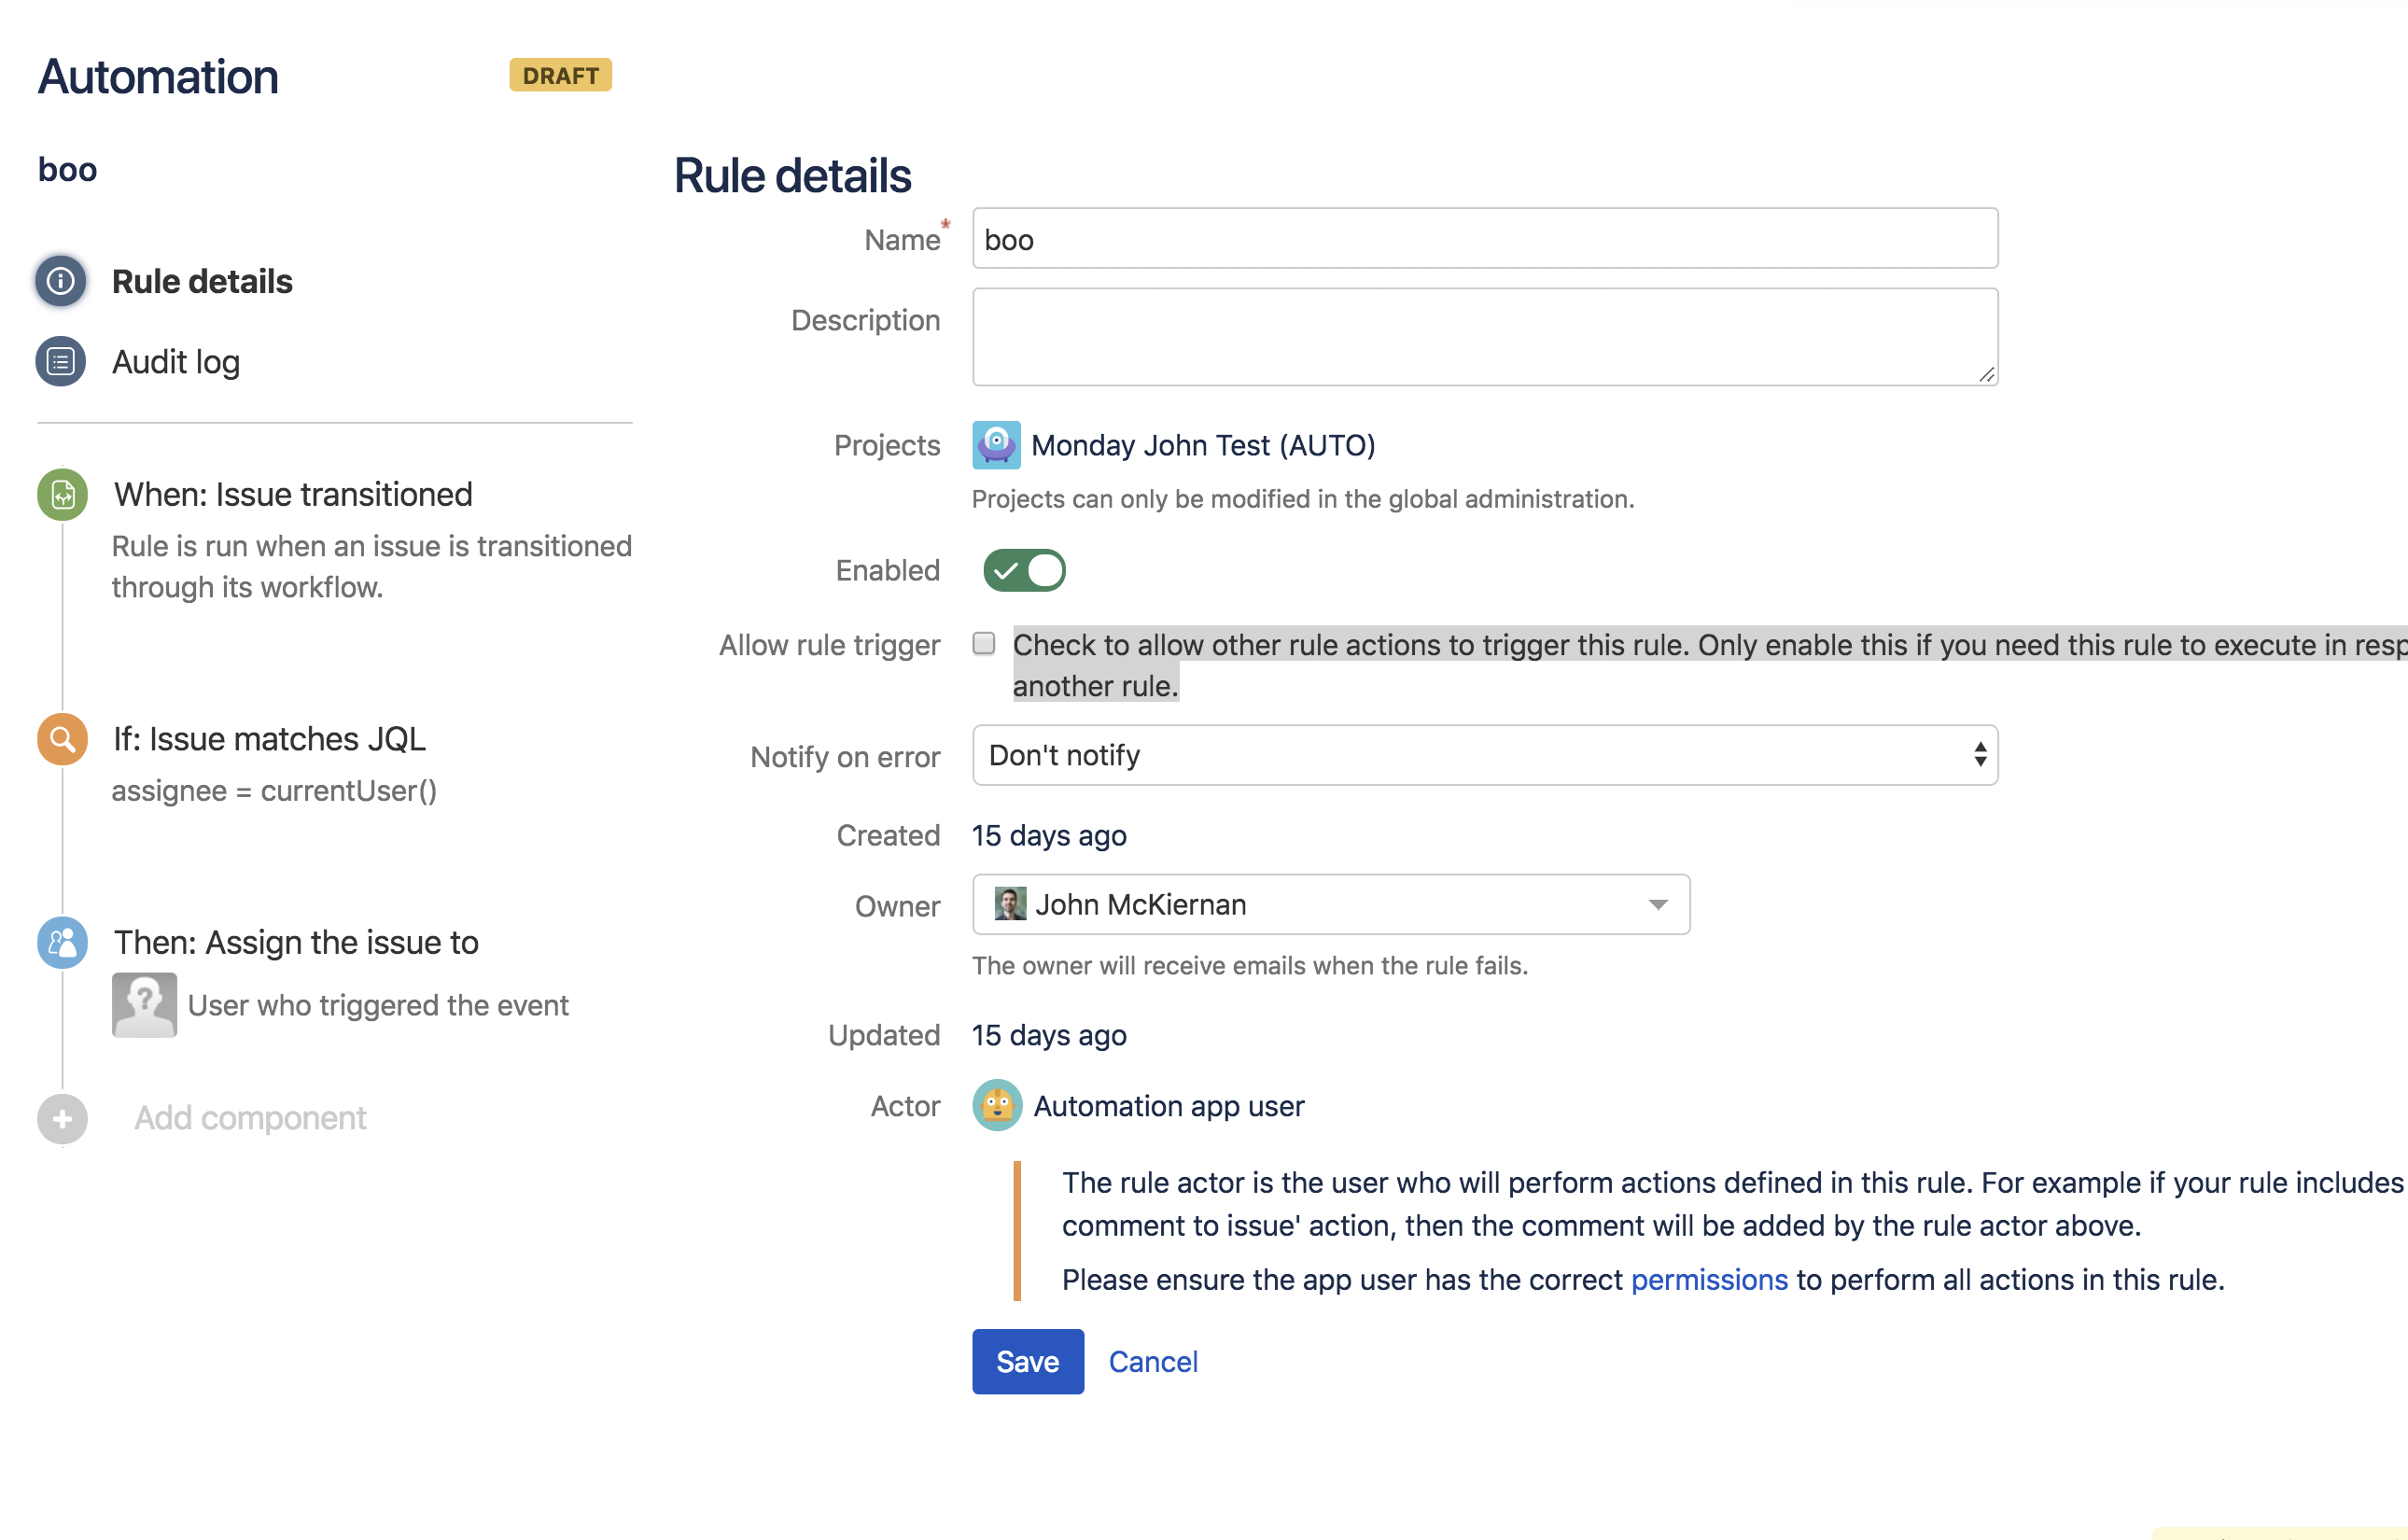Viewport: 2408px width, 1540px height.
Task: Open the permissions link
Action: coord(1708,1280)
